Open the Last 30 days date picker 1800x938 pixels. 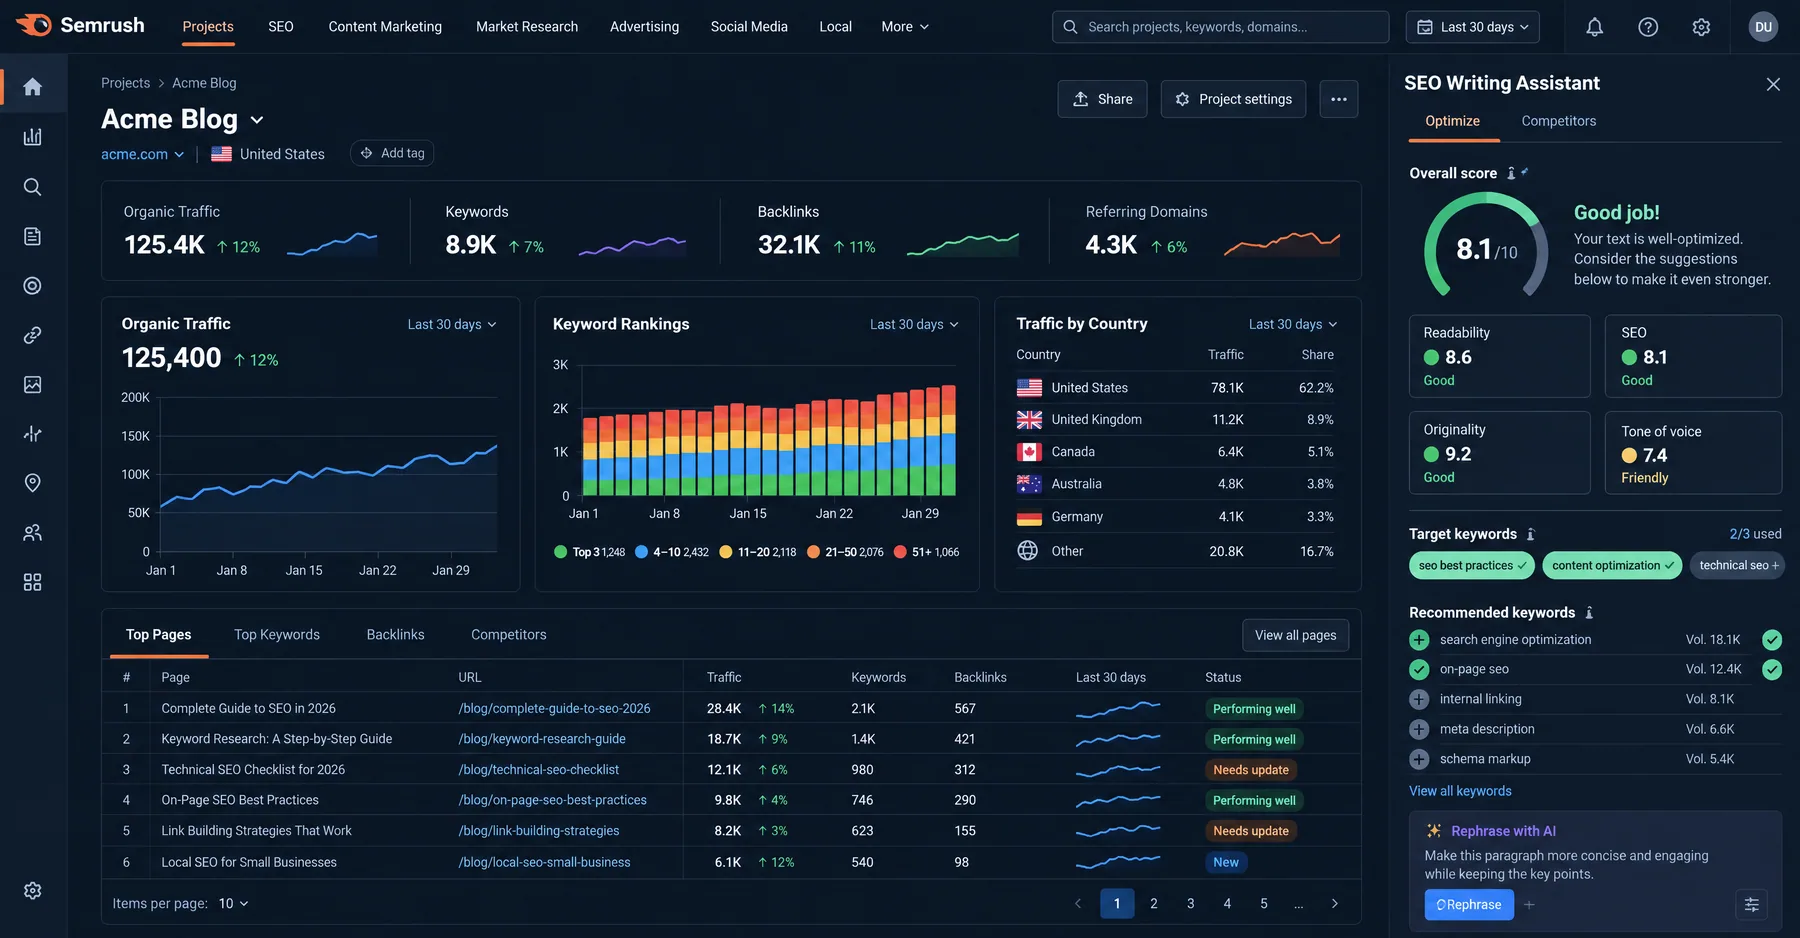[x=1473, y=27]
